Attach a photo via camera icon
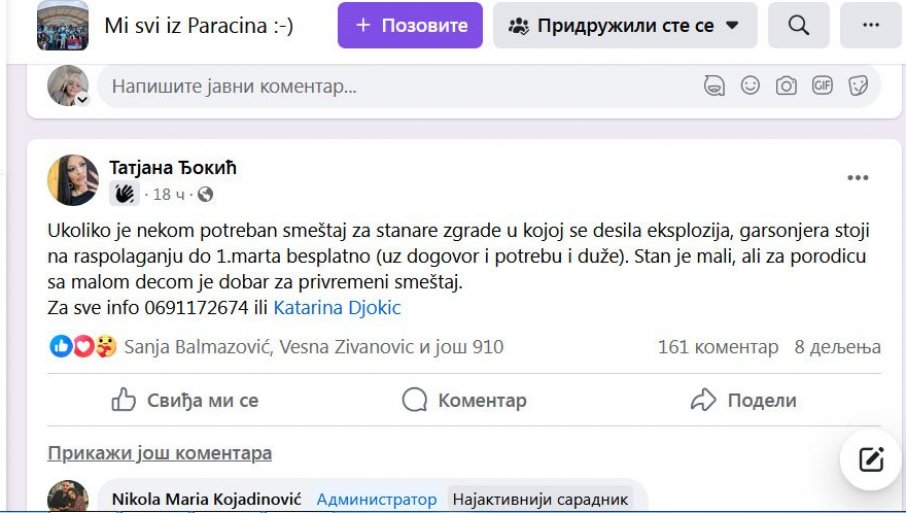 pyautogui.click(x=786, y=86)
